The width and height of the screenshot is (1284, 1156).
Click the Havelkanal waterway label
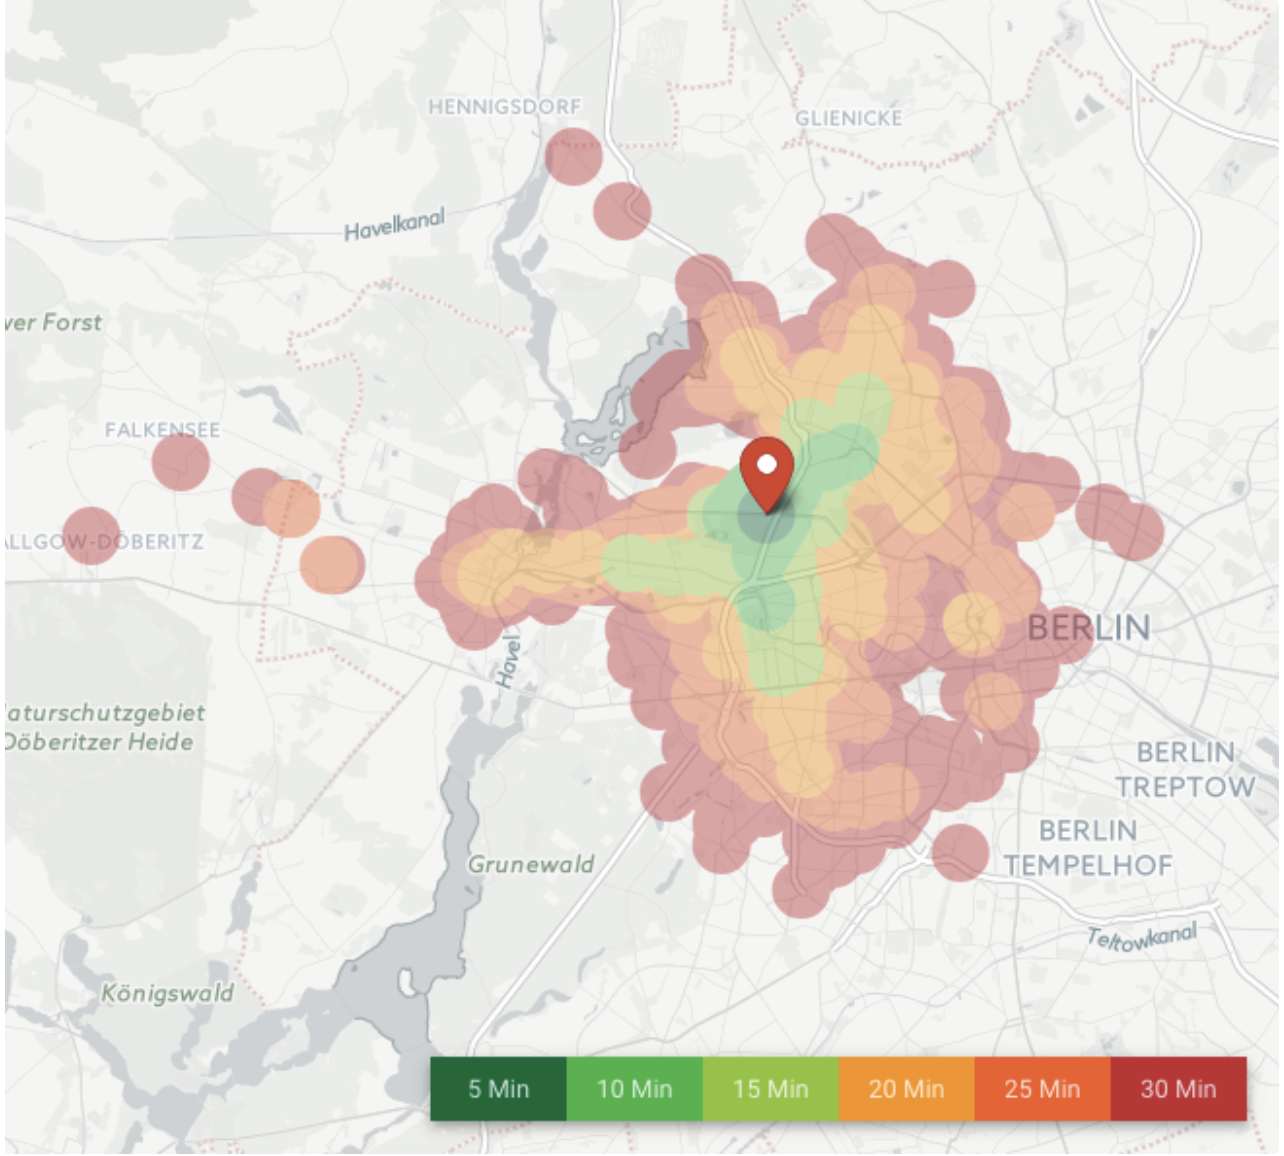click(394, 225)
